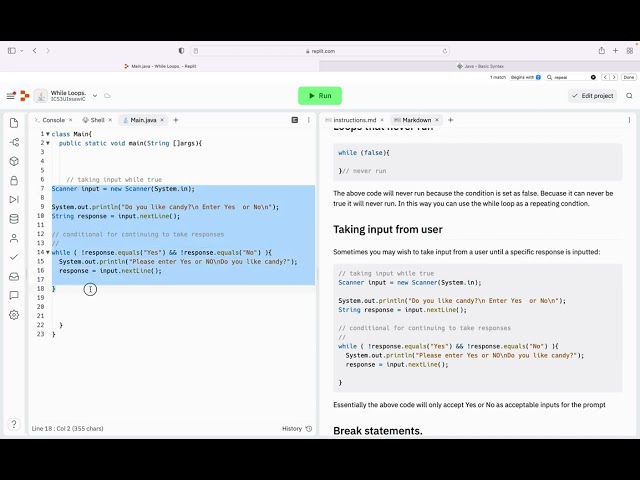Add new tab in right pane
This screenshot has width=640, height=480.
coord(451,120)
